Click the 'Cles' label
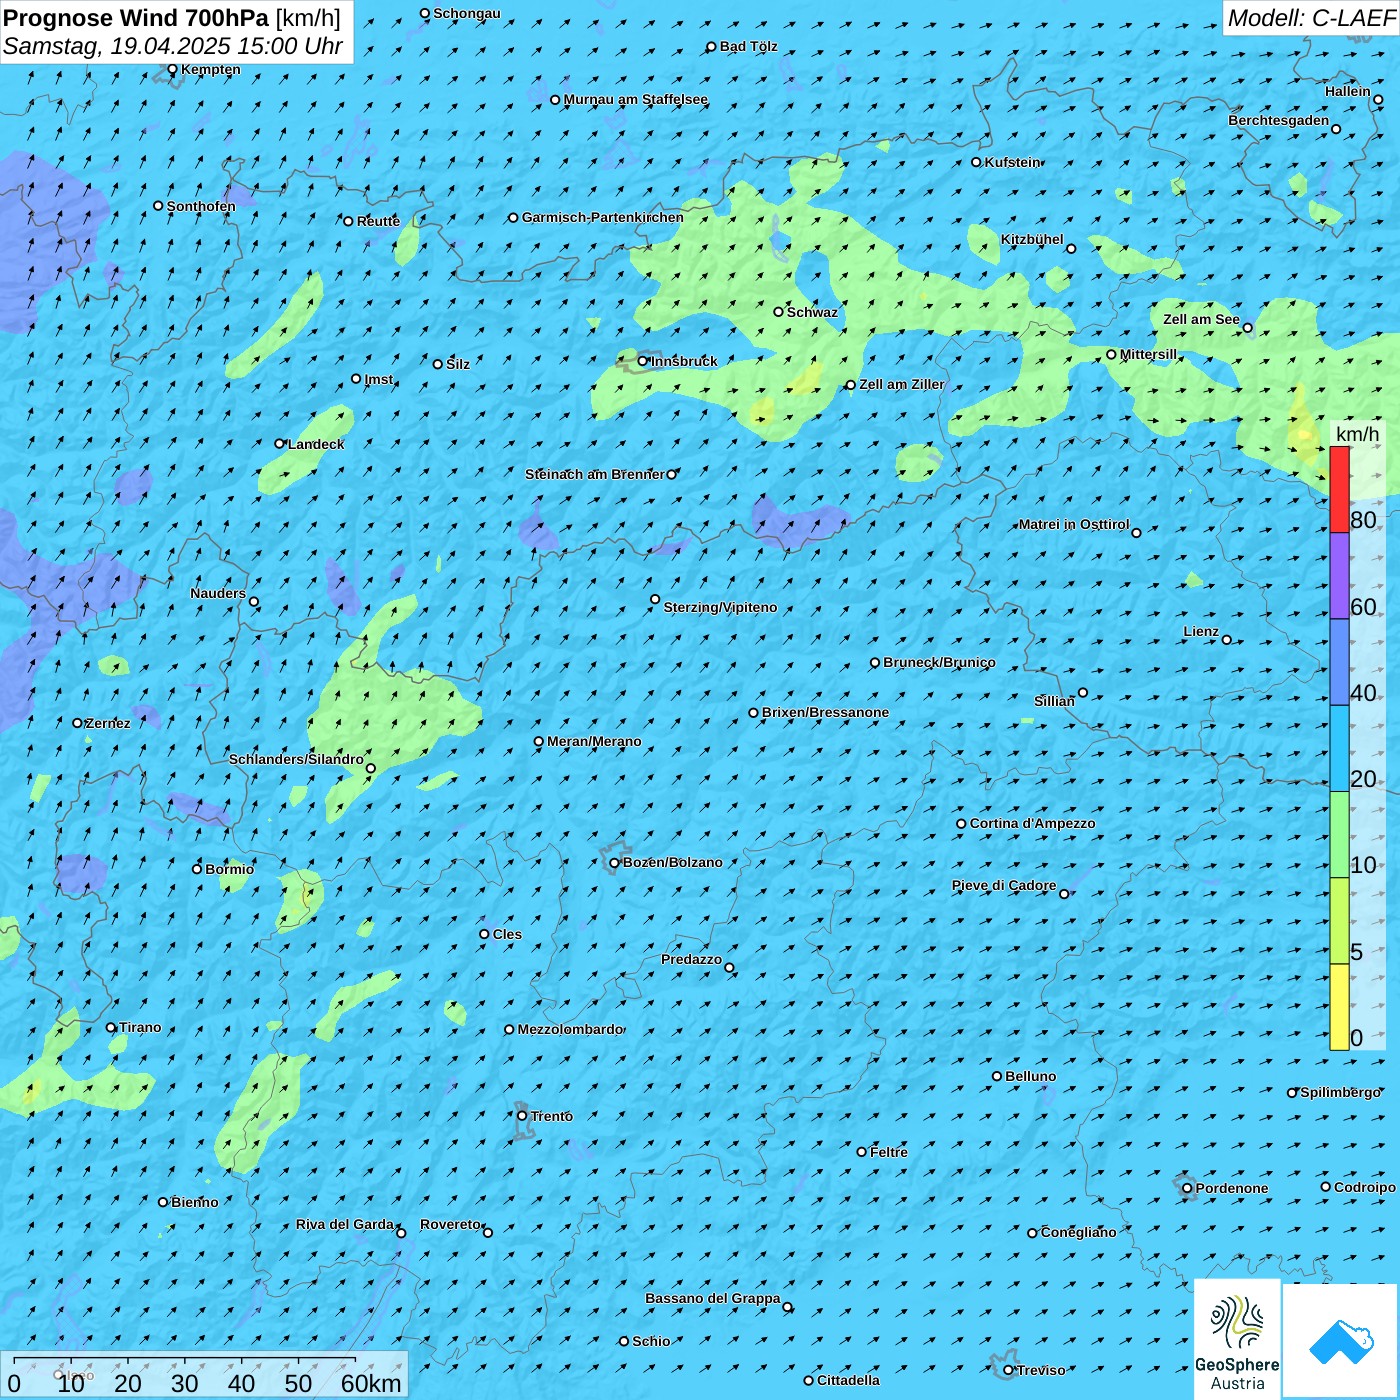Viewport: 1400px width, 1400px height. [x=507, y=934]
